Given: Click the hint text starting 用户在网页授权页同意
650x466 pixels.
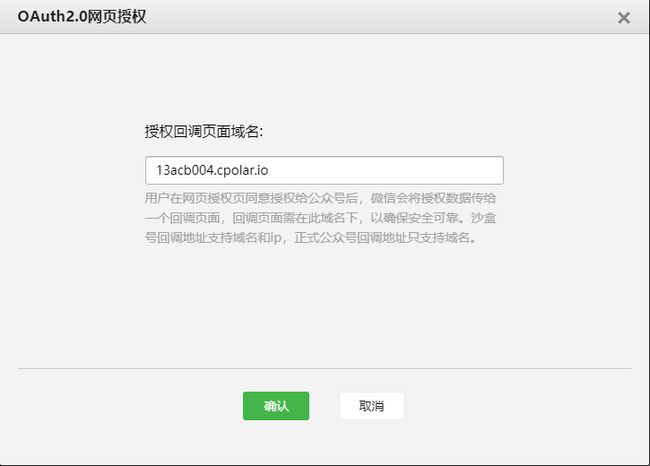Looking at the screenshot, I should coord(320,218).
